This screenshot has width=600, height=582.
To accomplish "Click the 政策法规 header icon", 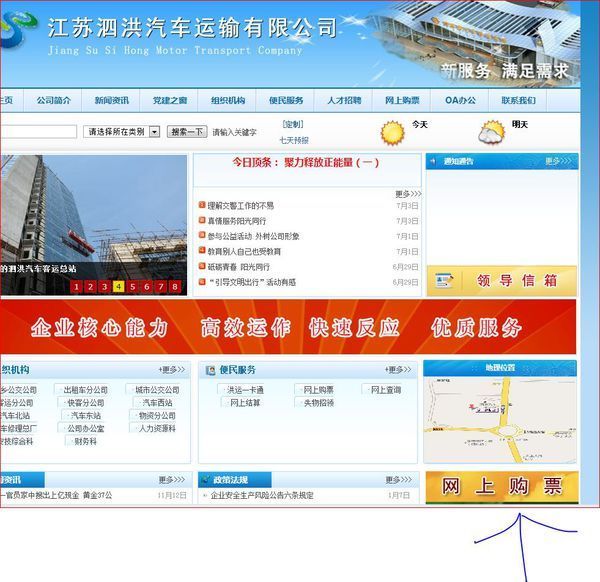I will [205, 479].
